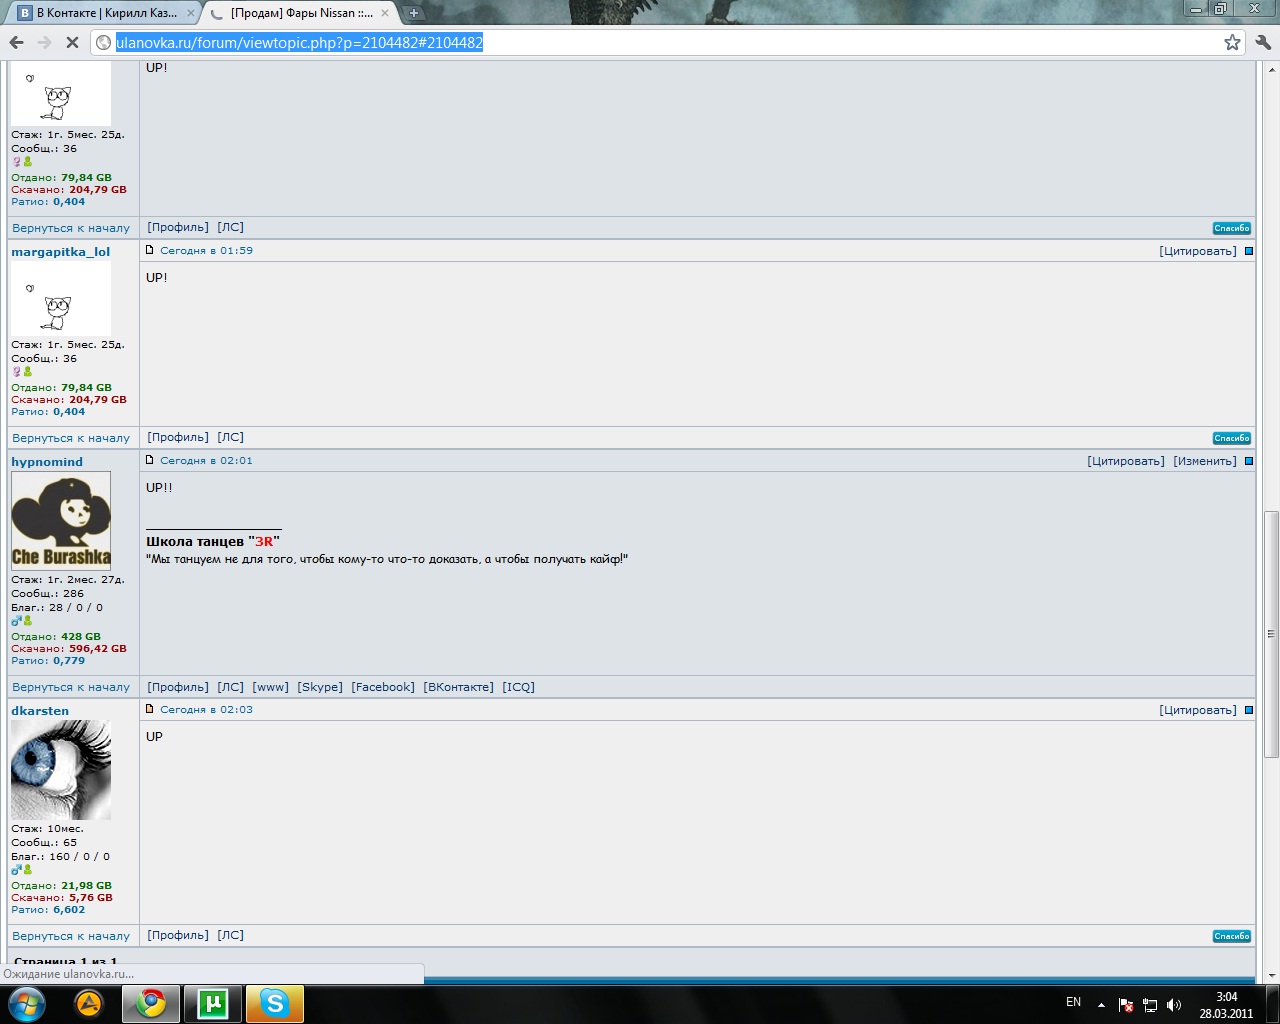Open Skype from the taskbar
Screen dimensions: 1280x1024
274,1003
